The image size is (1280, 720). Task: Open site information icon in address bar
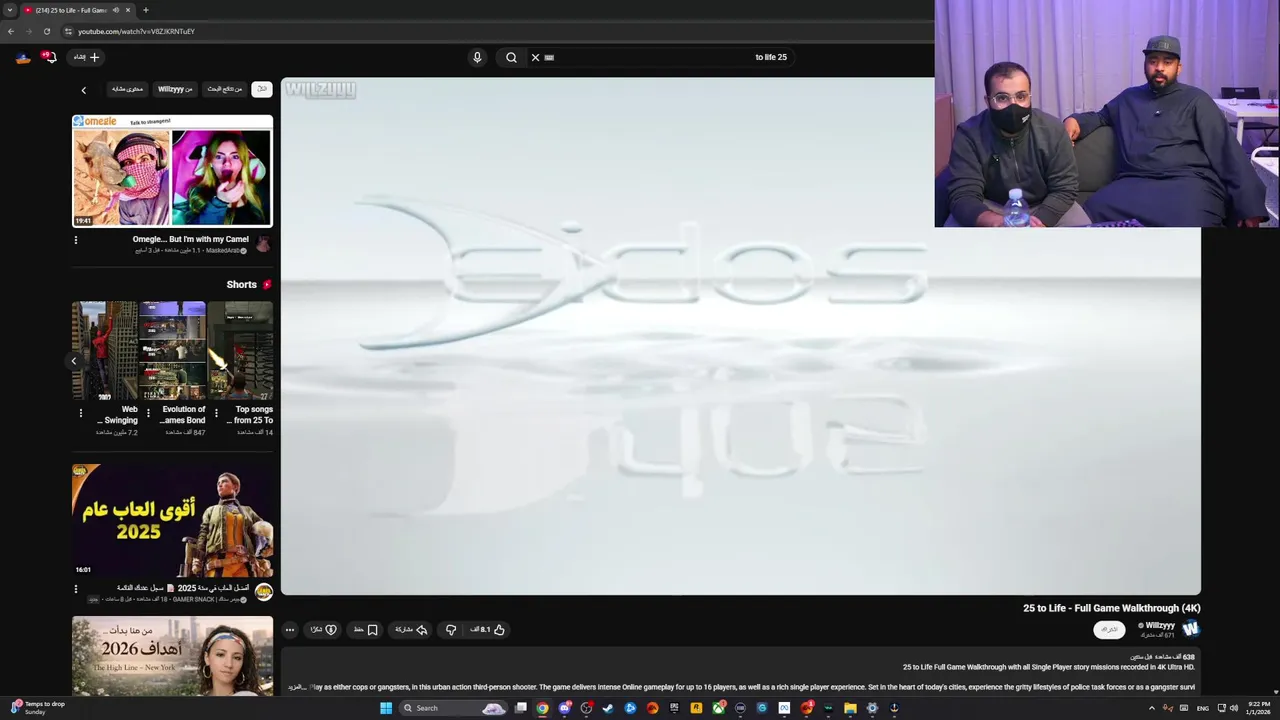coord(68,31)
